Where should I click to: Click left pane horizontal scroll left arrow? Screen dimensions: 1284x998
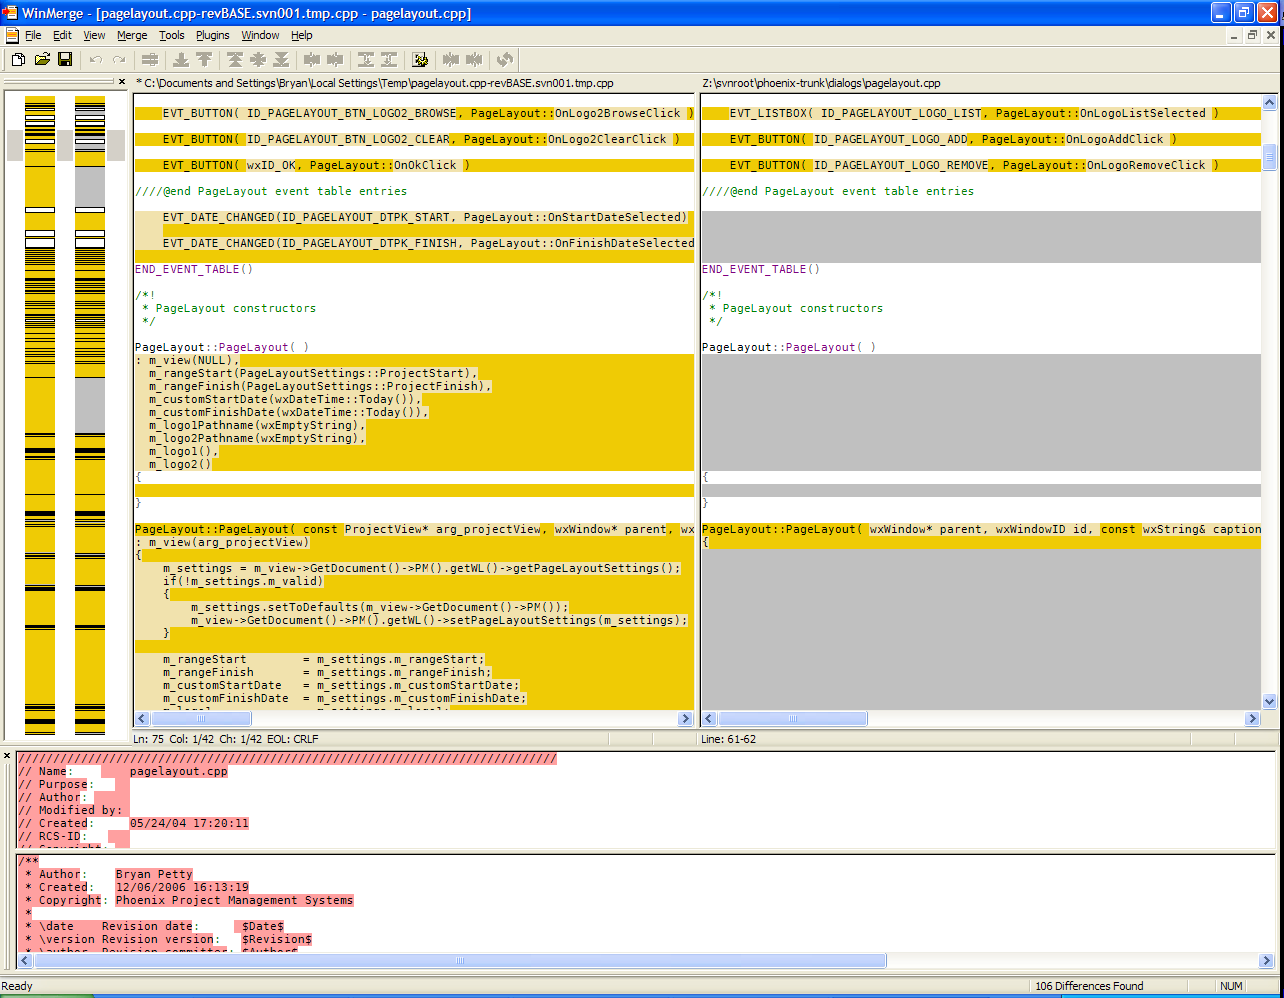click(142, 719)
